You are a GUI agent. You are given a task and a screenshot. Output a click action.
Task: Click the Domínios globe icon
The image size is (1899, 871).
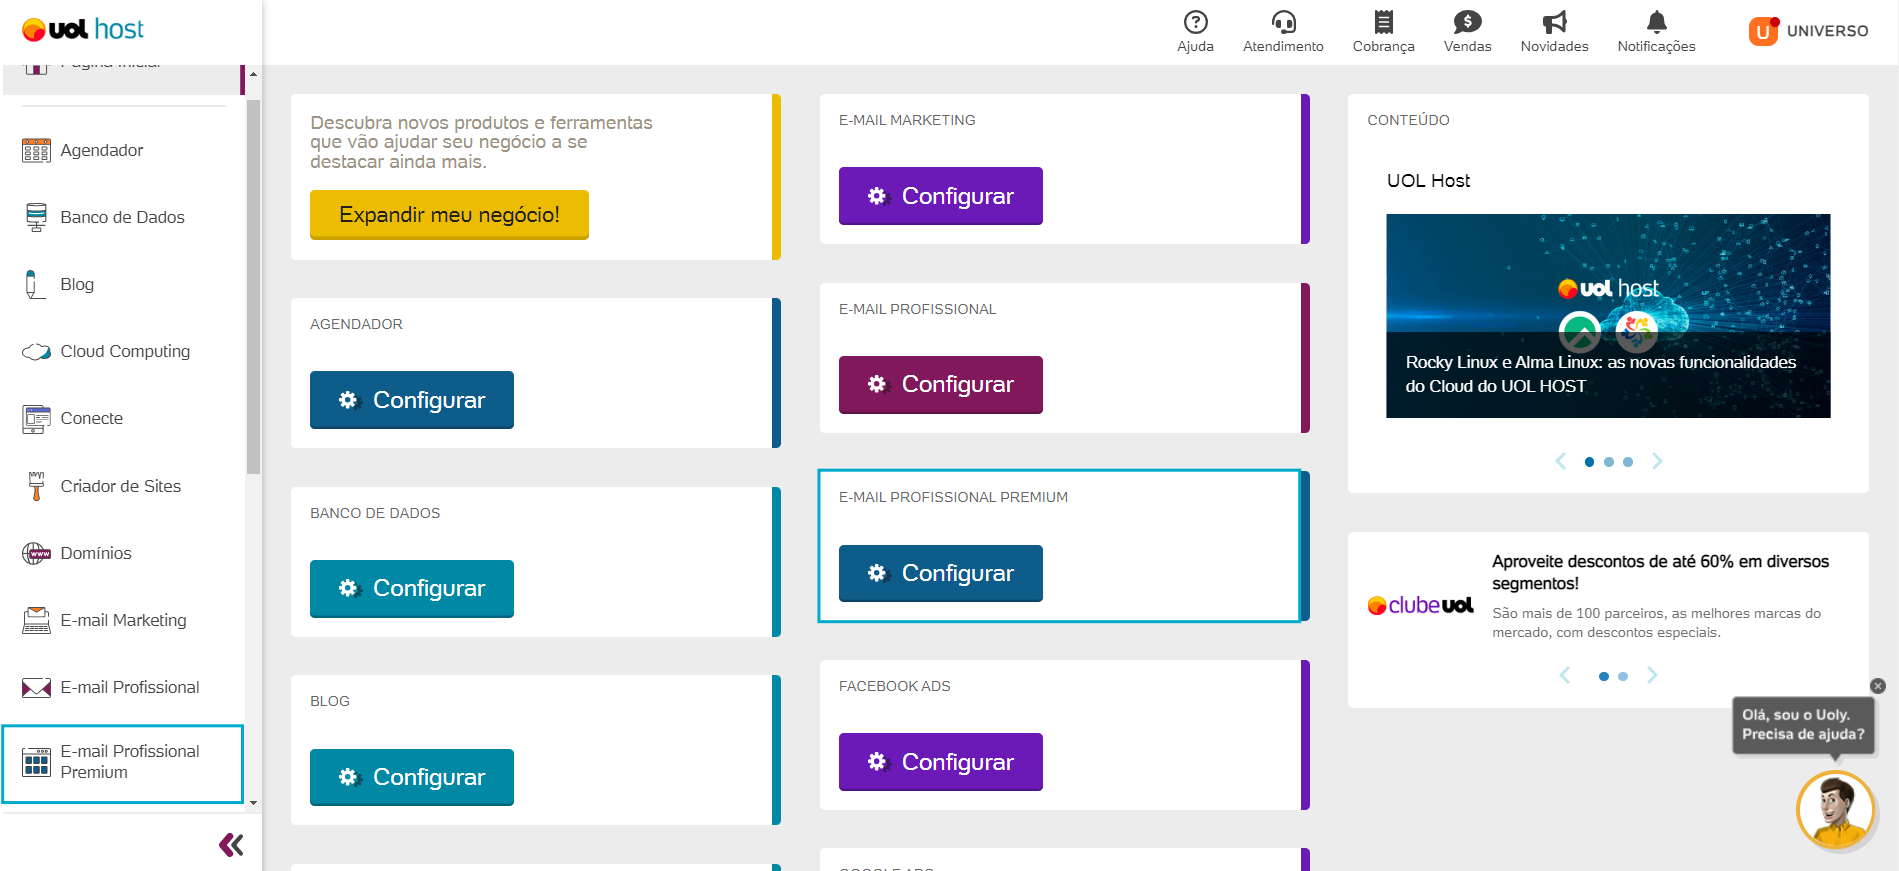[36, 553]
